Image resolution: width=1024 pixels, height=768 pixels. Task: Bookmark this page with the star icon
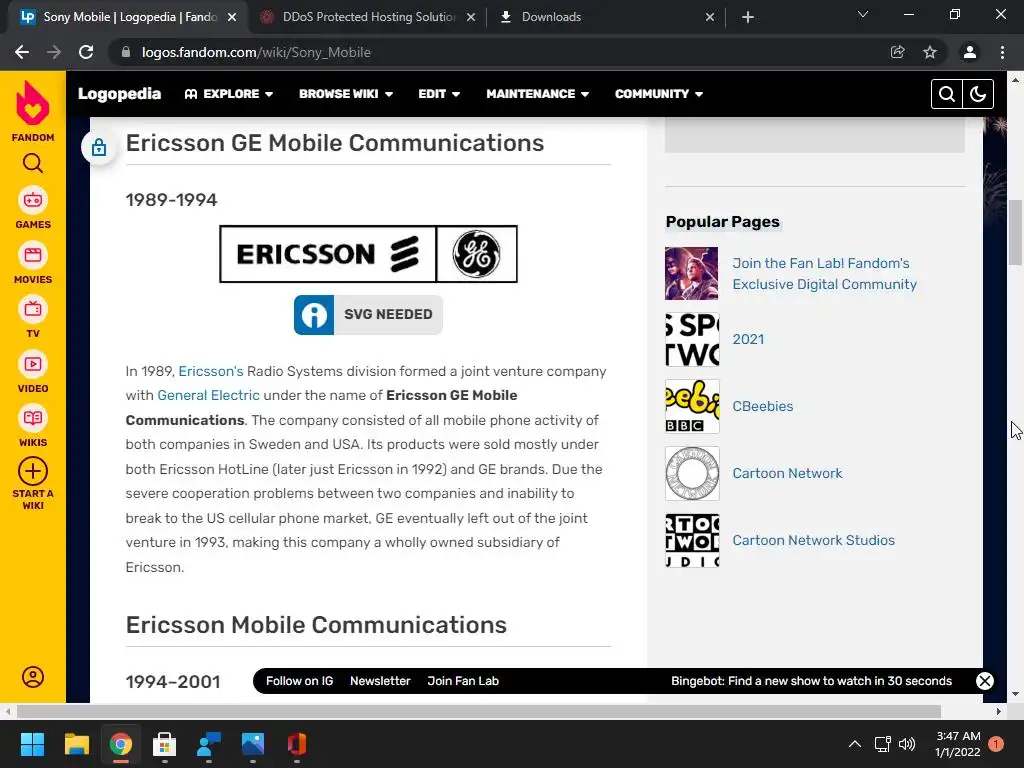click(930, 52)
